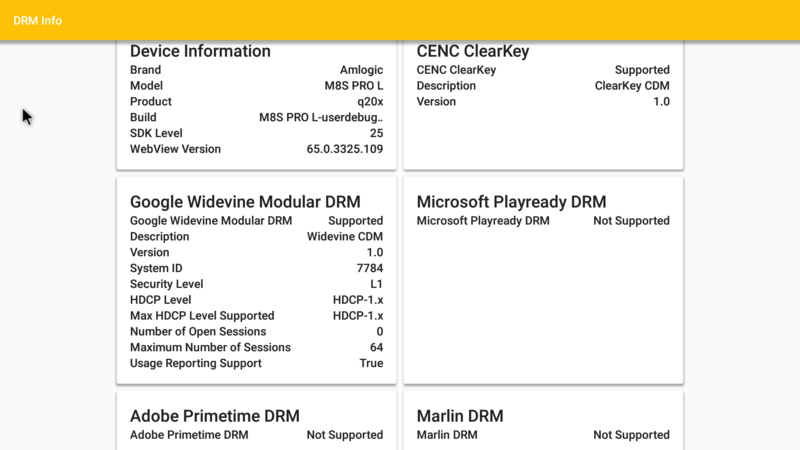
Task: Select the Widevine Supported status value
Action: [355, 221]
